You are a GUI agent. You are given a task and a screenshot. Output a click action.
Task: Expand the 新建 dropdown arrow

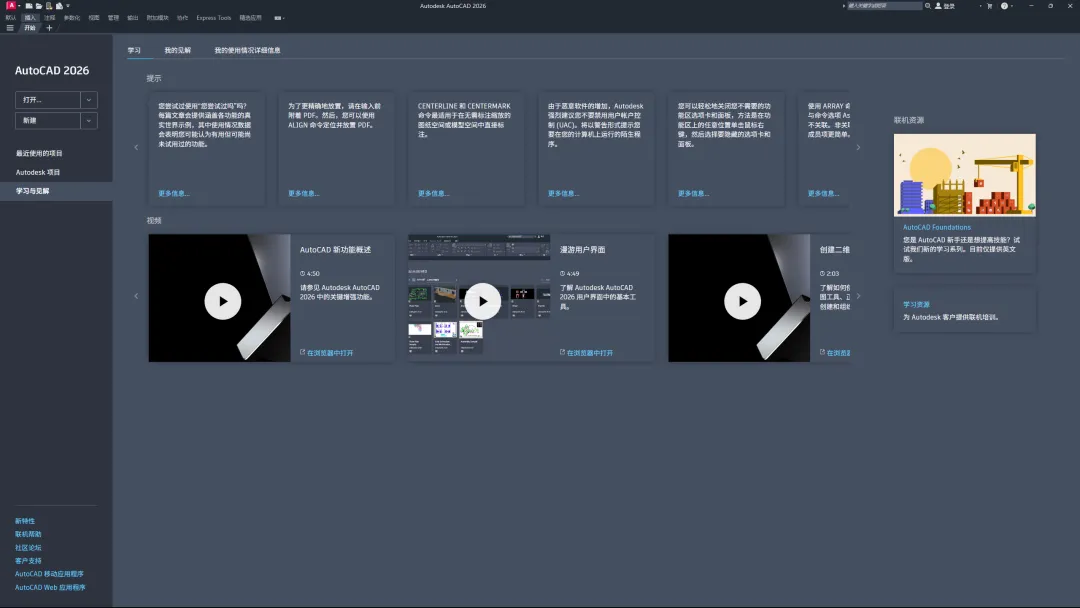[89, 120]
